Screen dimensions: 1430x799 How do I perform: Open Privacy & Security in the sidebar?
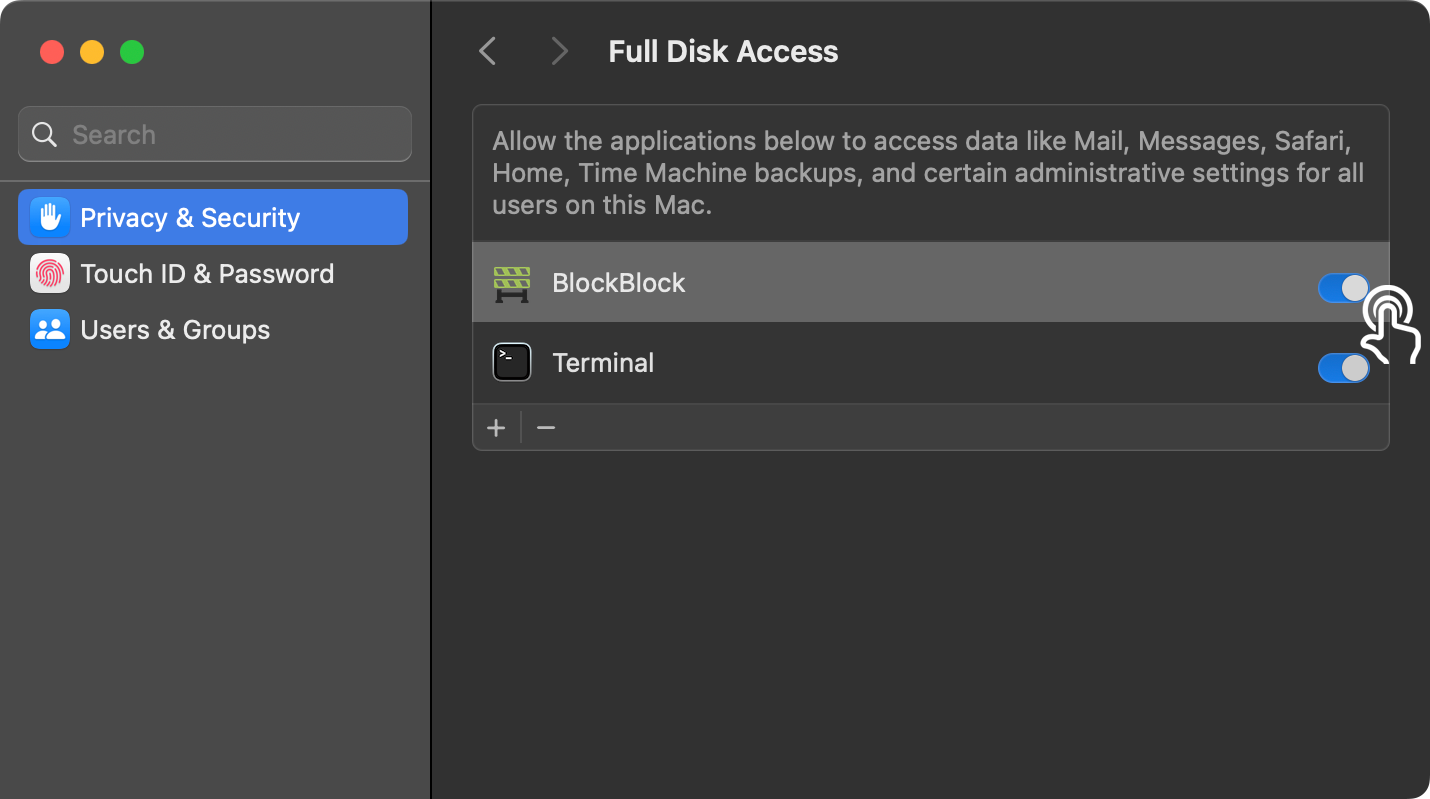(213, 217)
